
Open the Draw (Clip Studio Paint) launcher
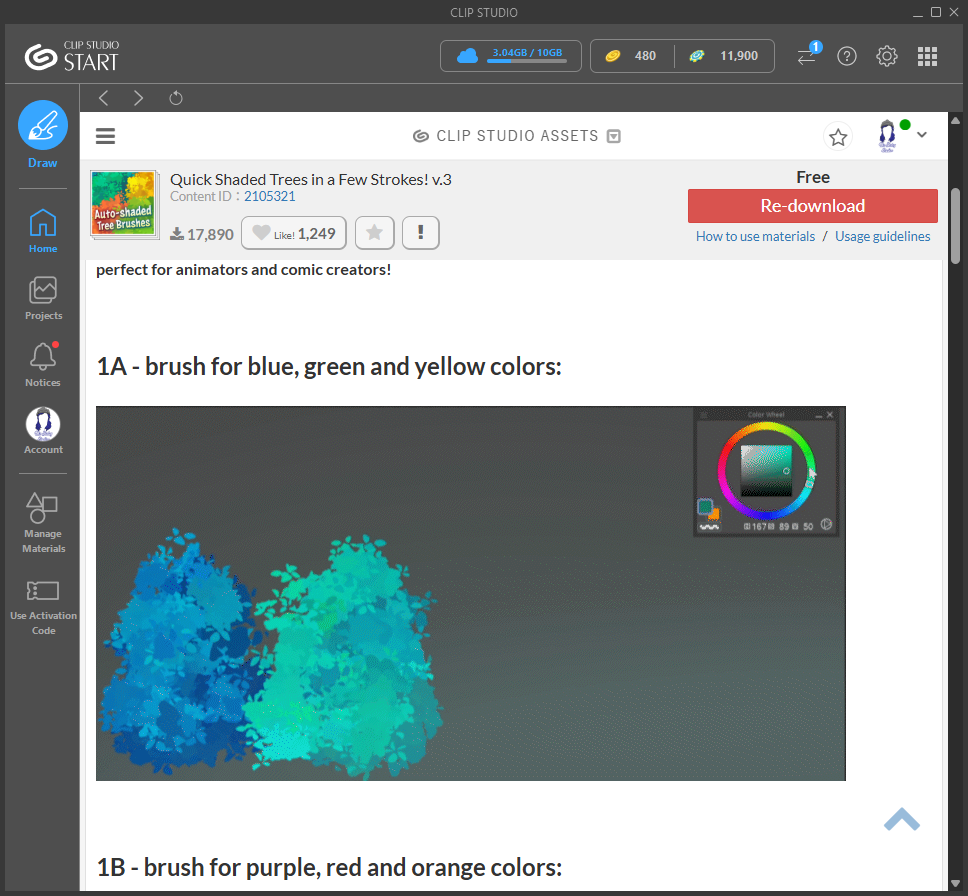43,135
